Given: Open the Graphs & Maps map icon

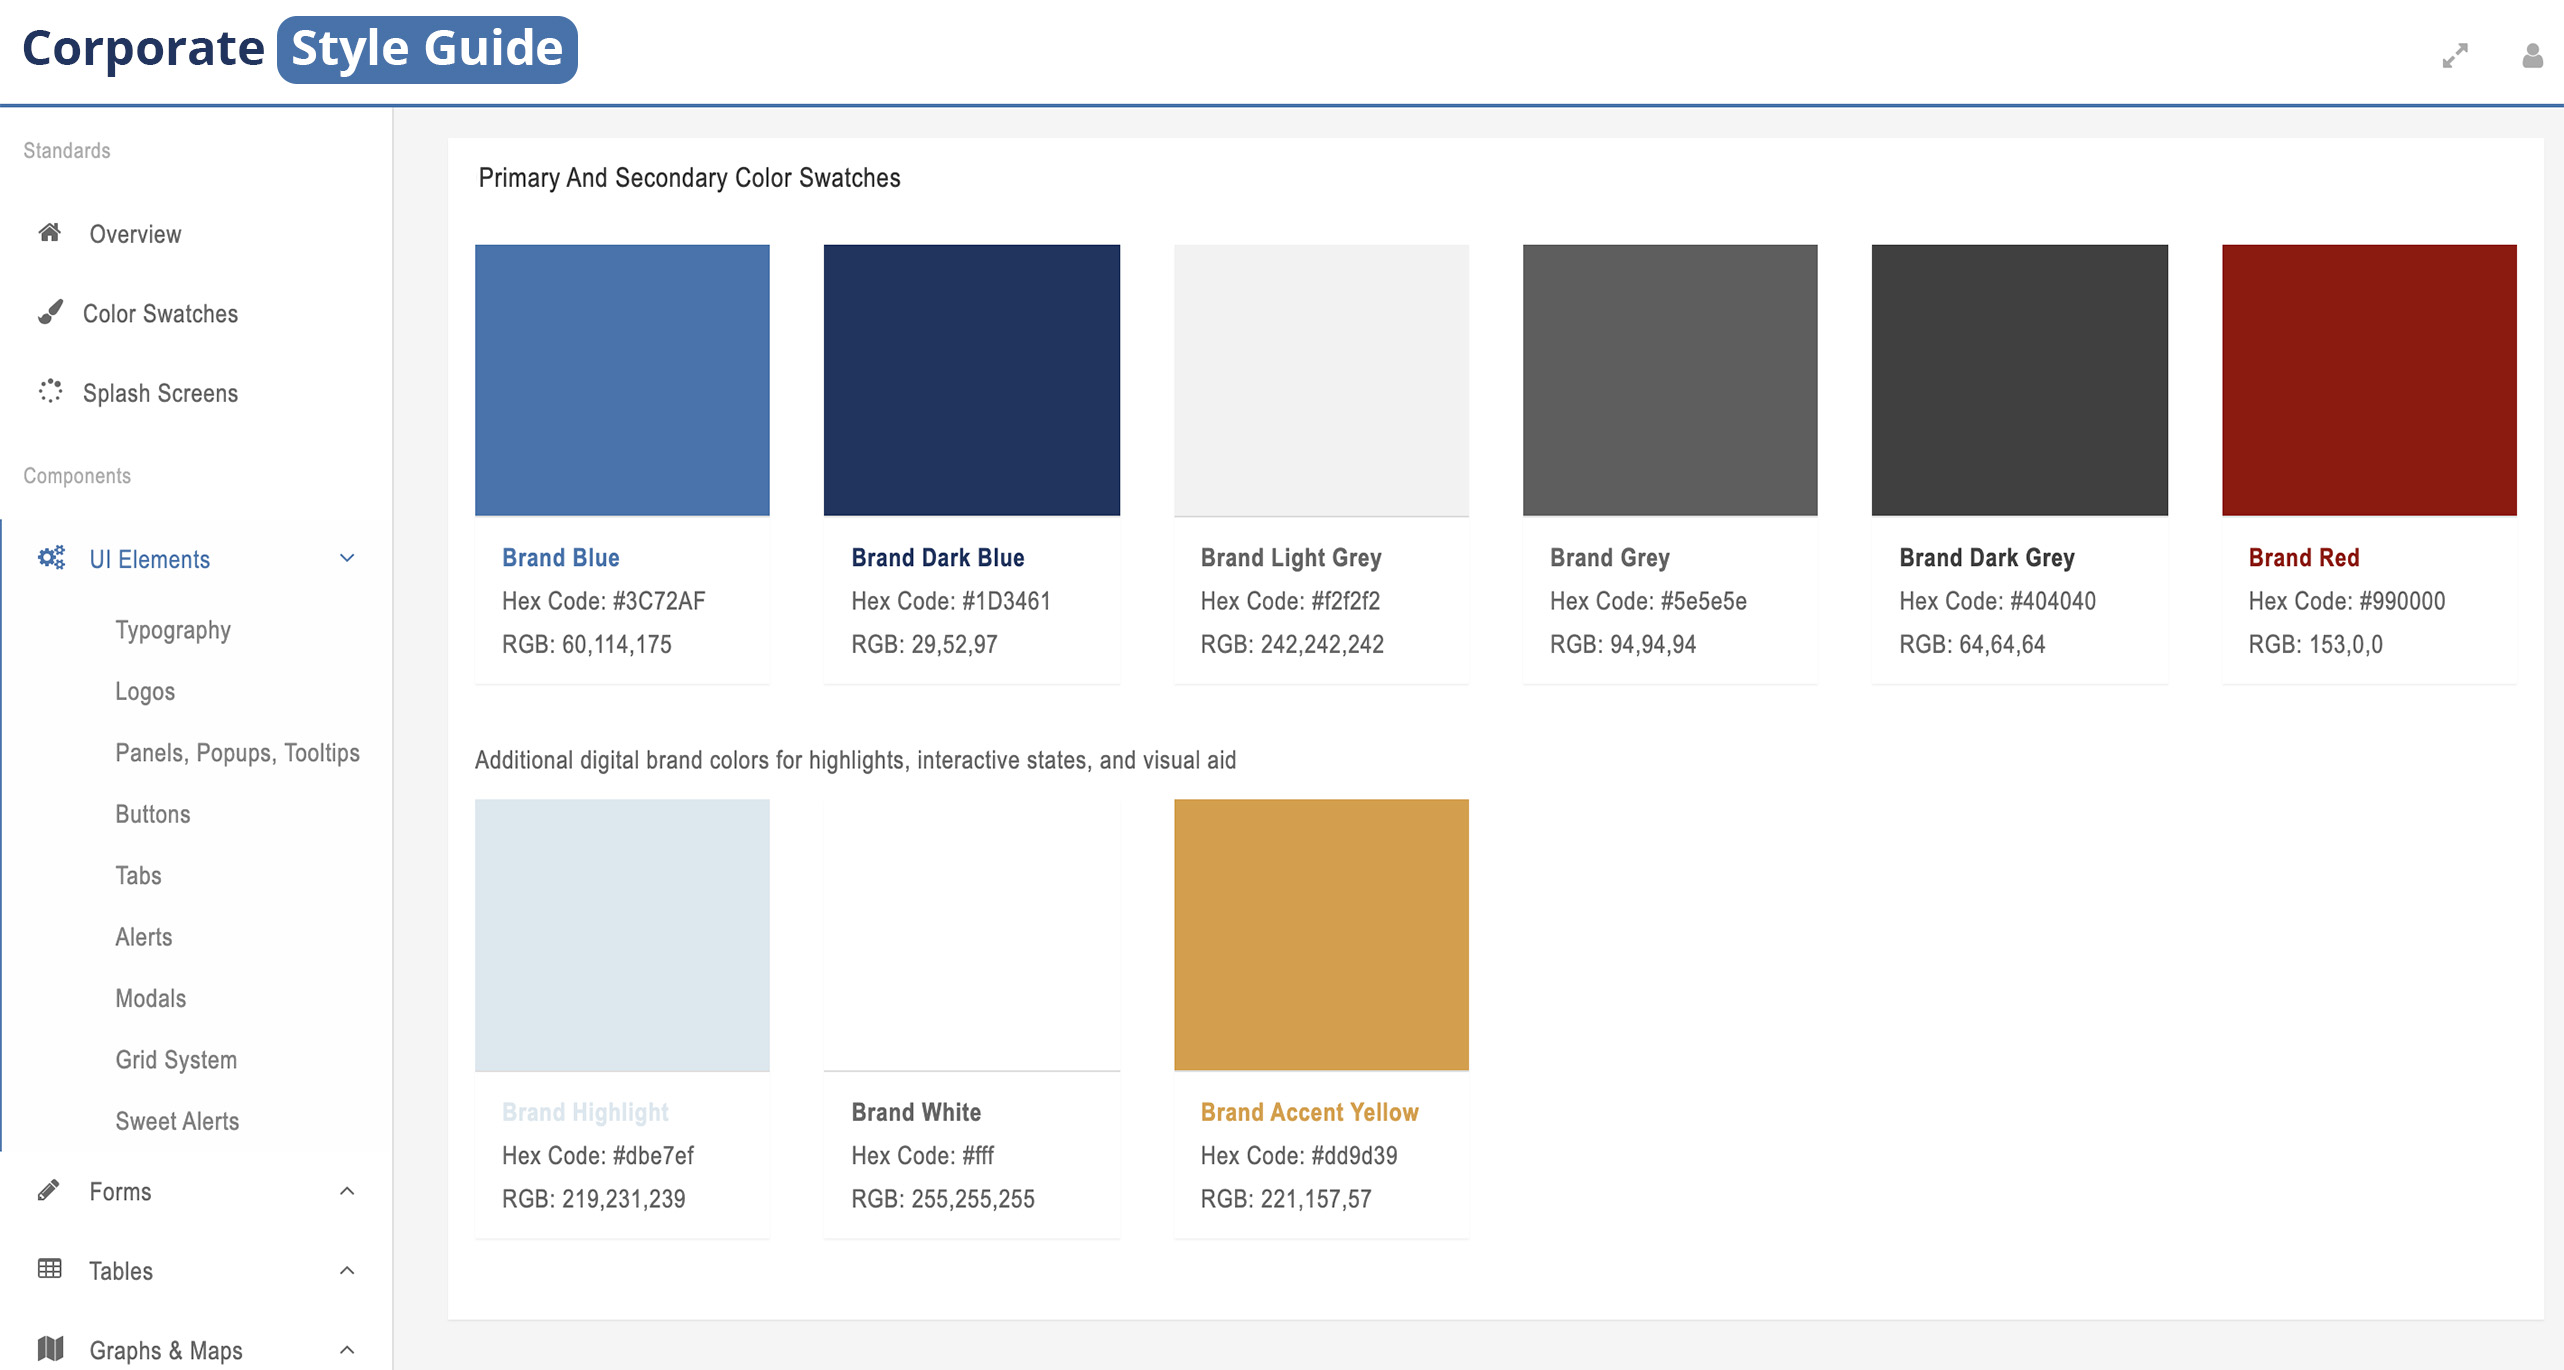Looking at the screenshot, I should (49, 1348).
